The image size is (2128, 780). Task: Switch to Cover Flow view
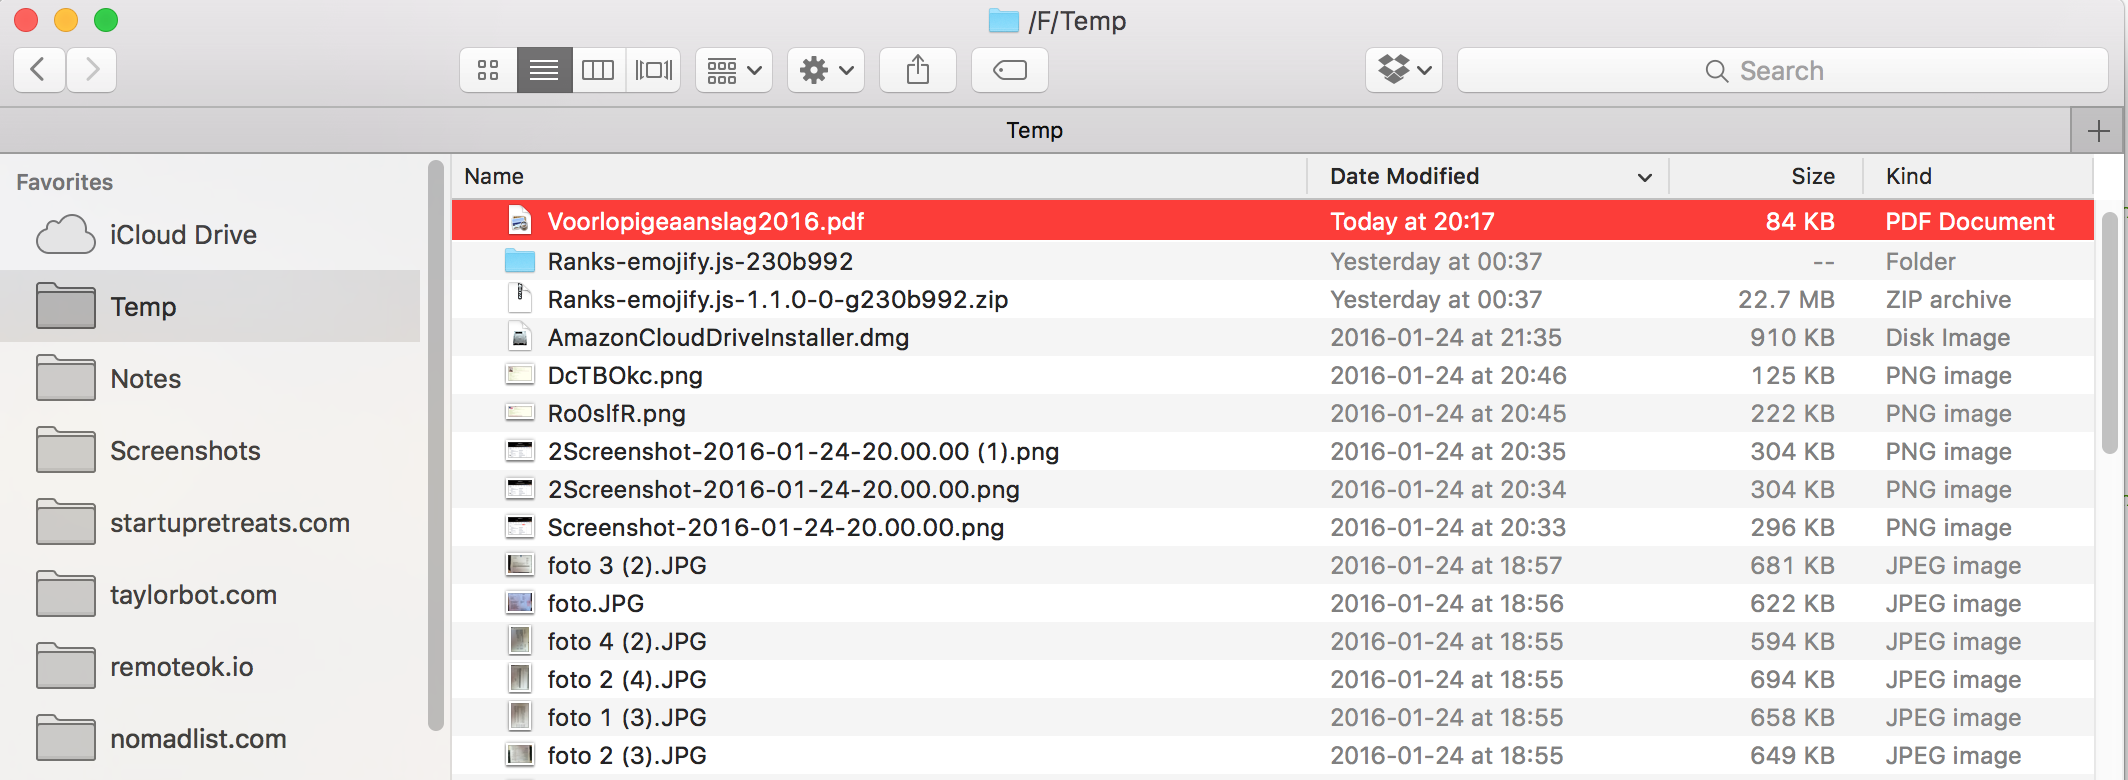tap(654, 70)
